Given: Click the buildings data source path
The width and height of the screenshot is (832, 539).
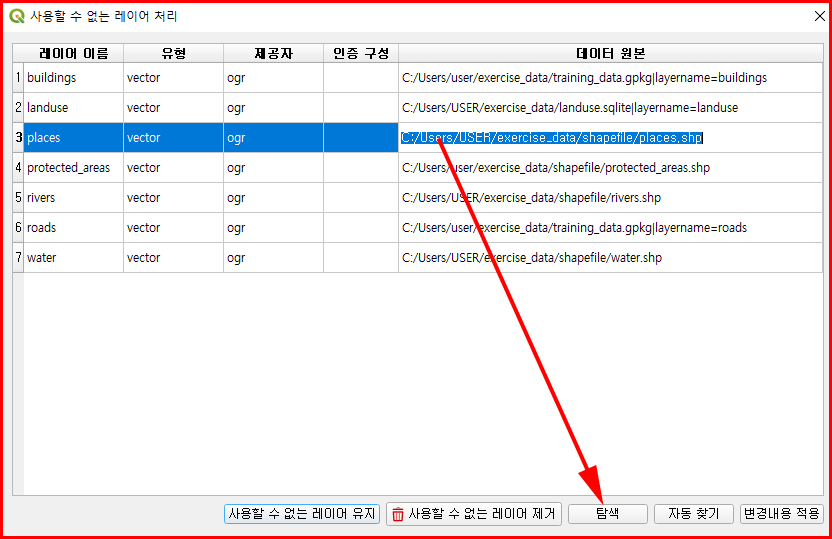Looking at the screenshot, I should [610, 77].
